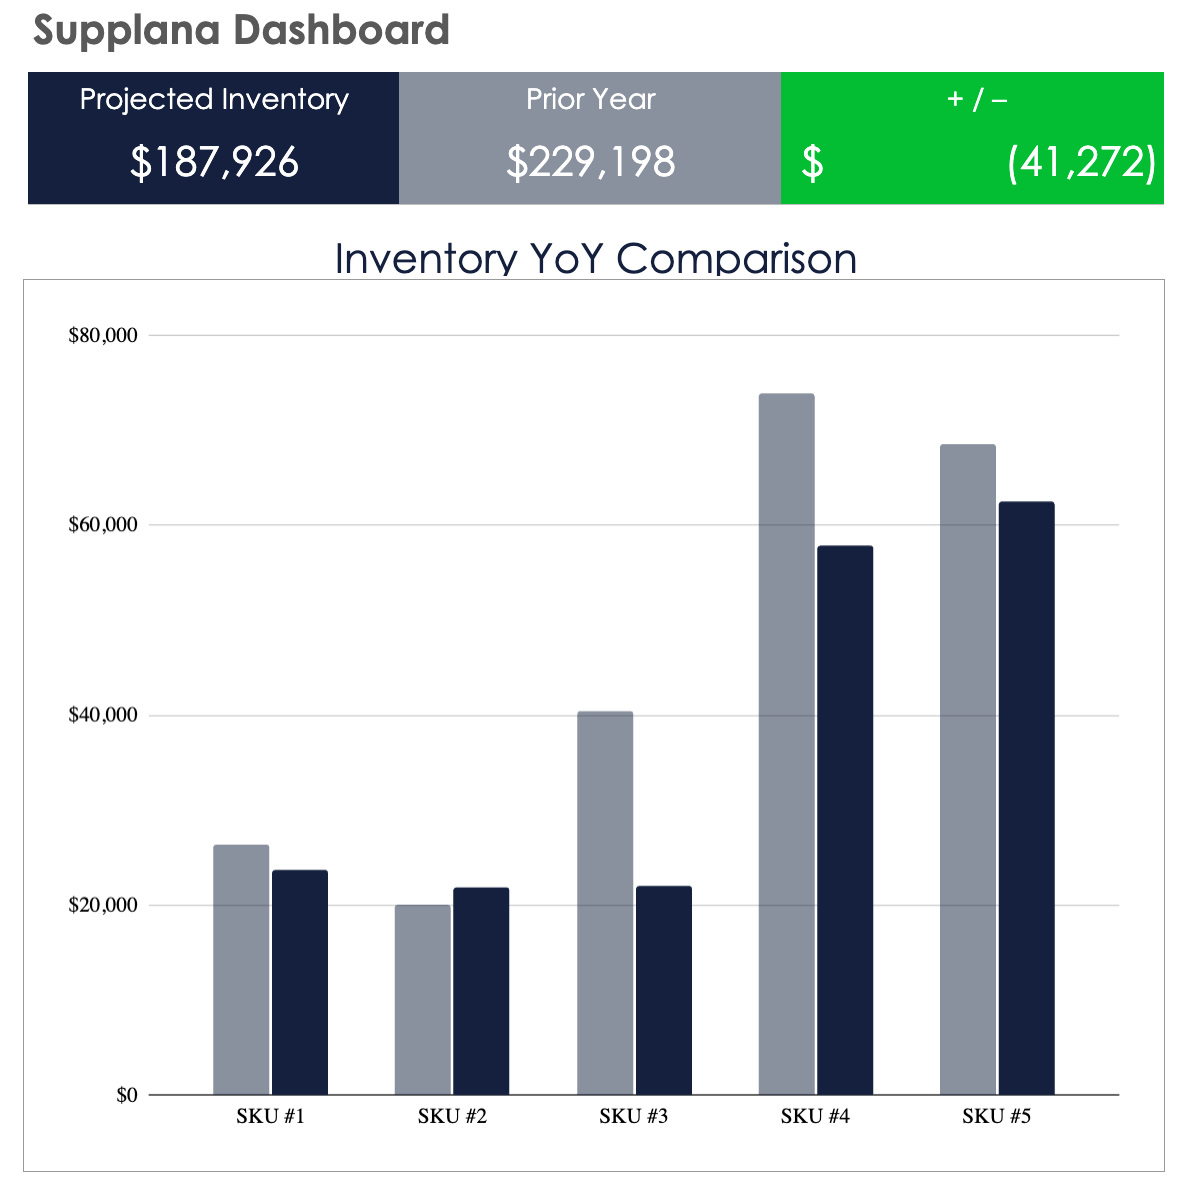Click the SKU #3 axis label
This screenshot has width=1186, height=1186.
pos(633,1116)
